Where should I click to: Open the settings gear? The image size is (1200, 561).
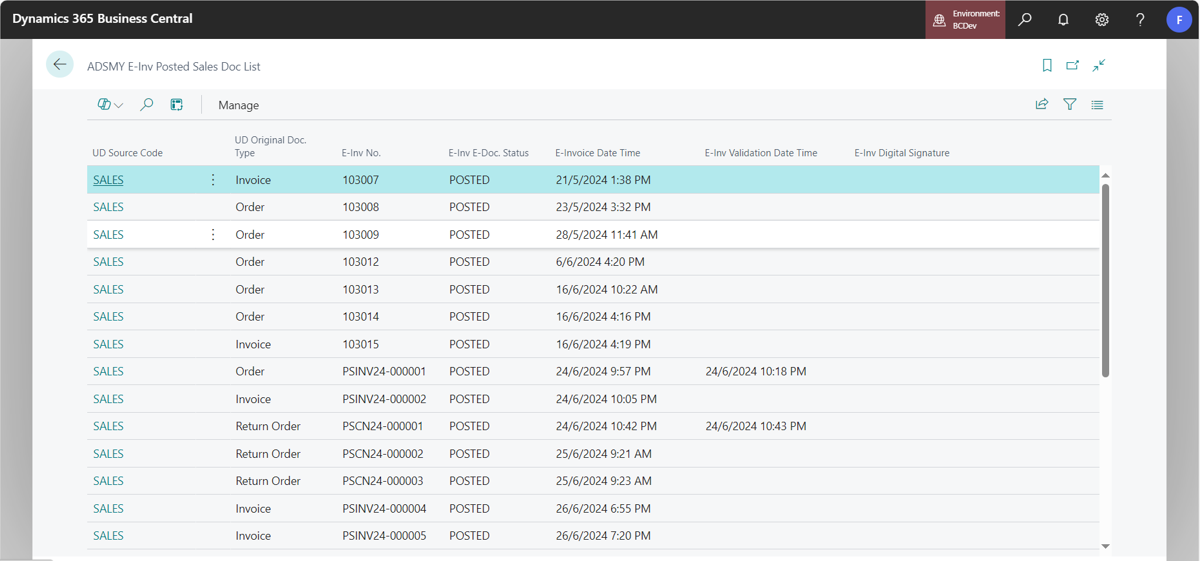pos(1102,19)
